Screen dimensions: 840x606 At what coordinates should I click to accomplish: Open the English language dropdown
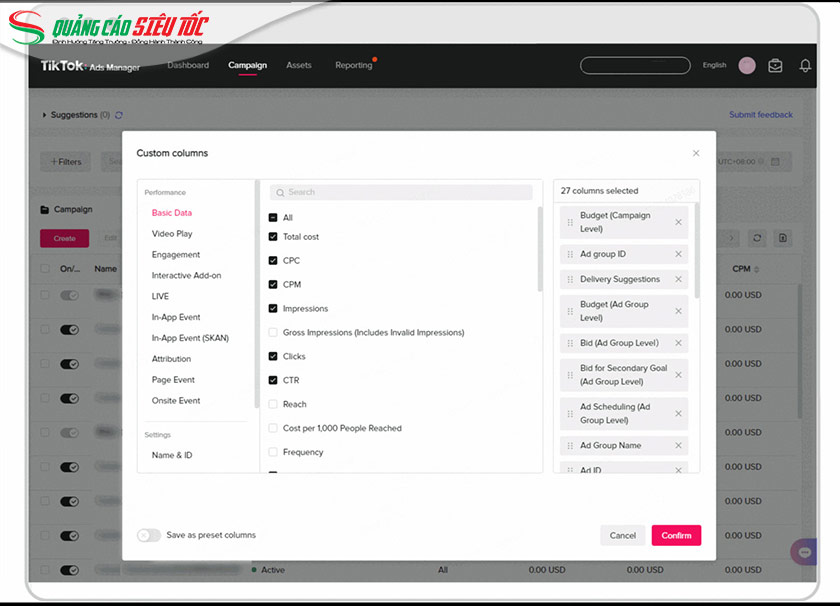coord(714,66)
